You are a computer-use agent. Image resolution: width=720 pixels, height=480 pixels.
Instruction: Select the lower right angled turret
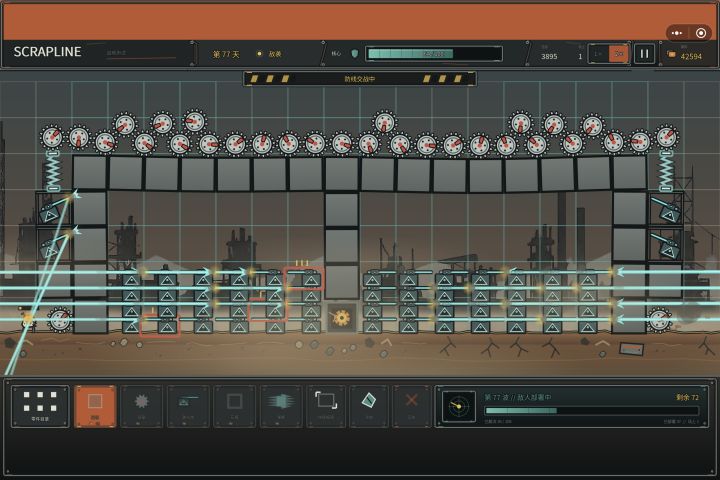(x=666, y=245)
